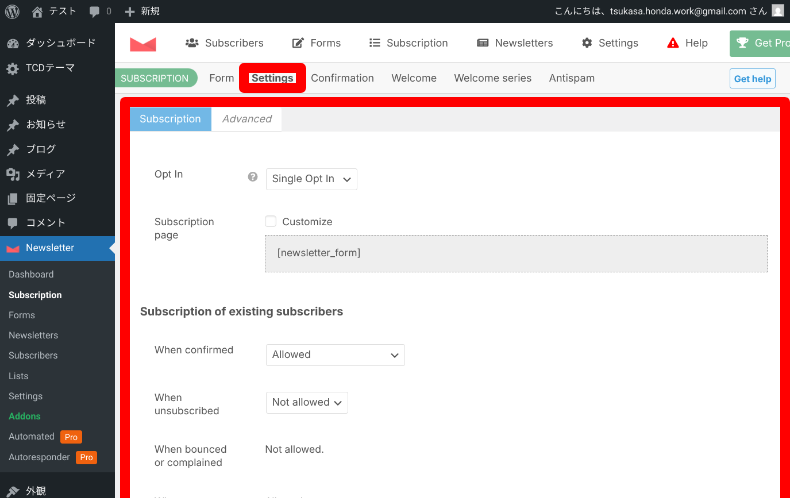This screenshot has width=790, height=498.
Task: Open the When confirmed dropdown
Action: 335,355
